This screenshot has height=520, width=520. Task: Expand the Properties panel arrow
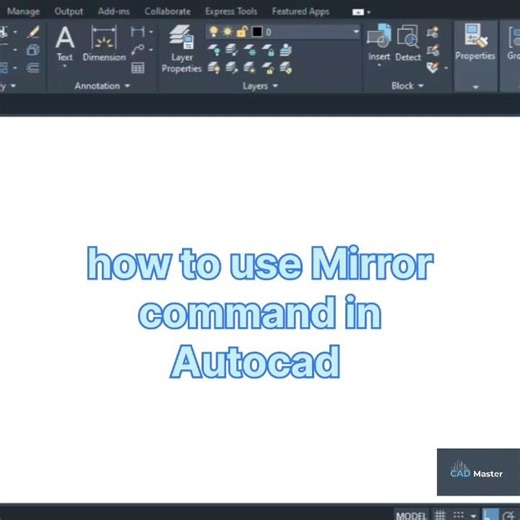point(475,87)
